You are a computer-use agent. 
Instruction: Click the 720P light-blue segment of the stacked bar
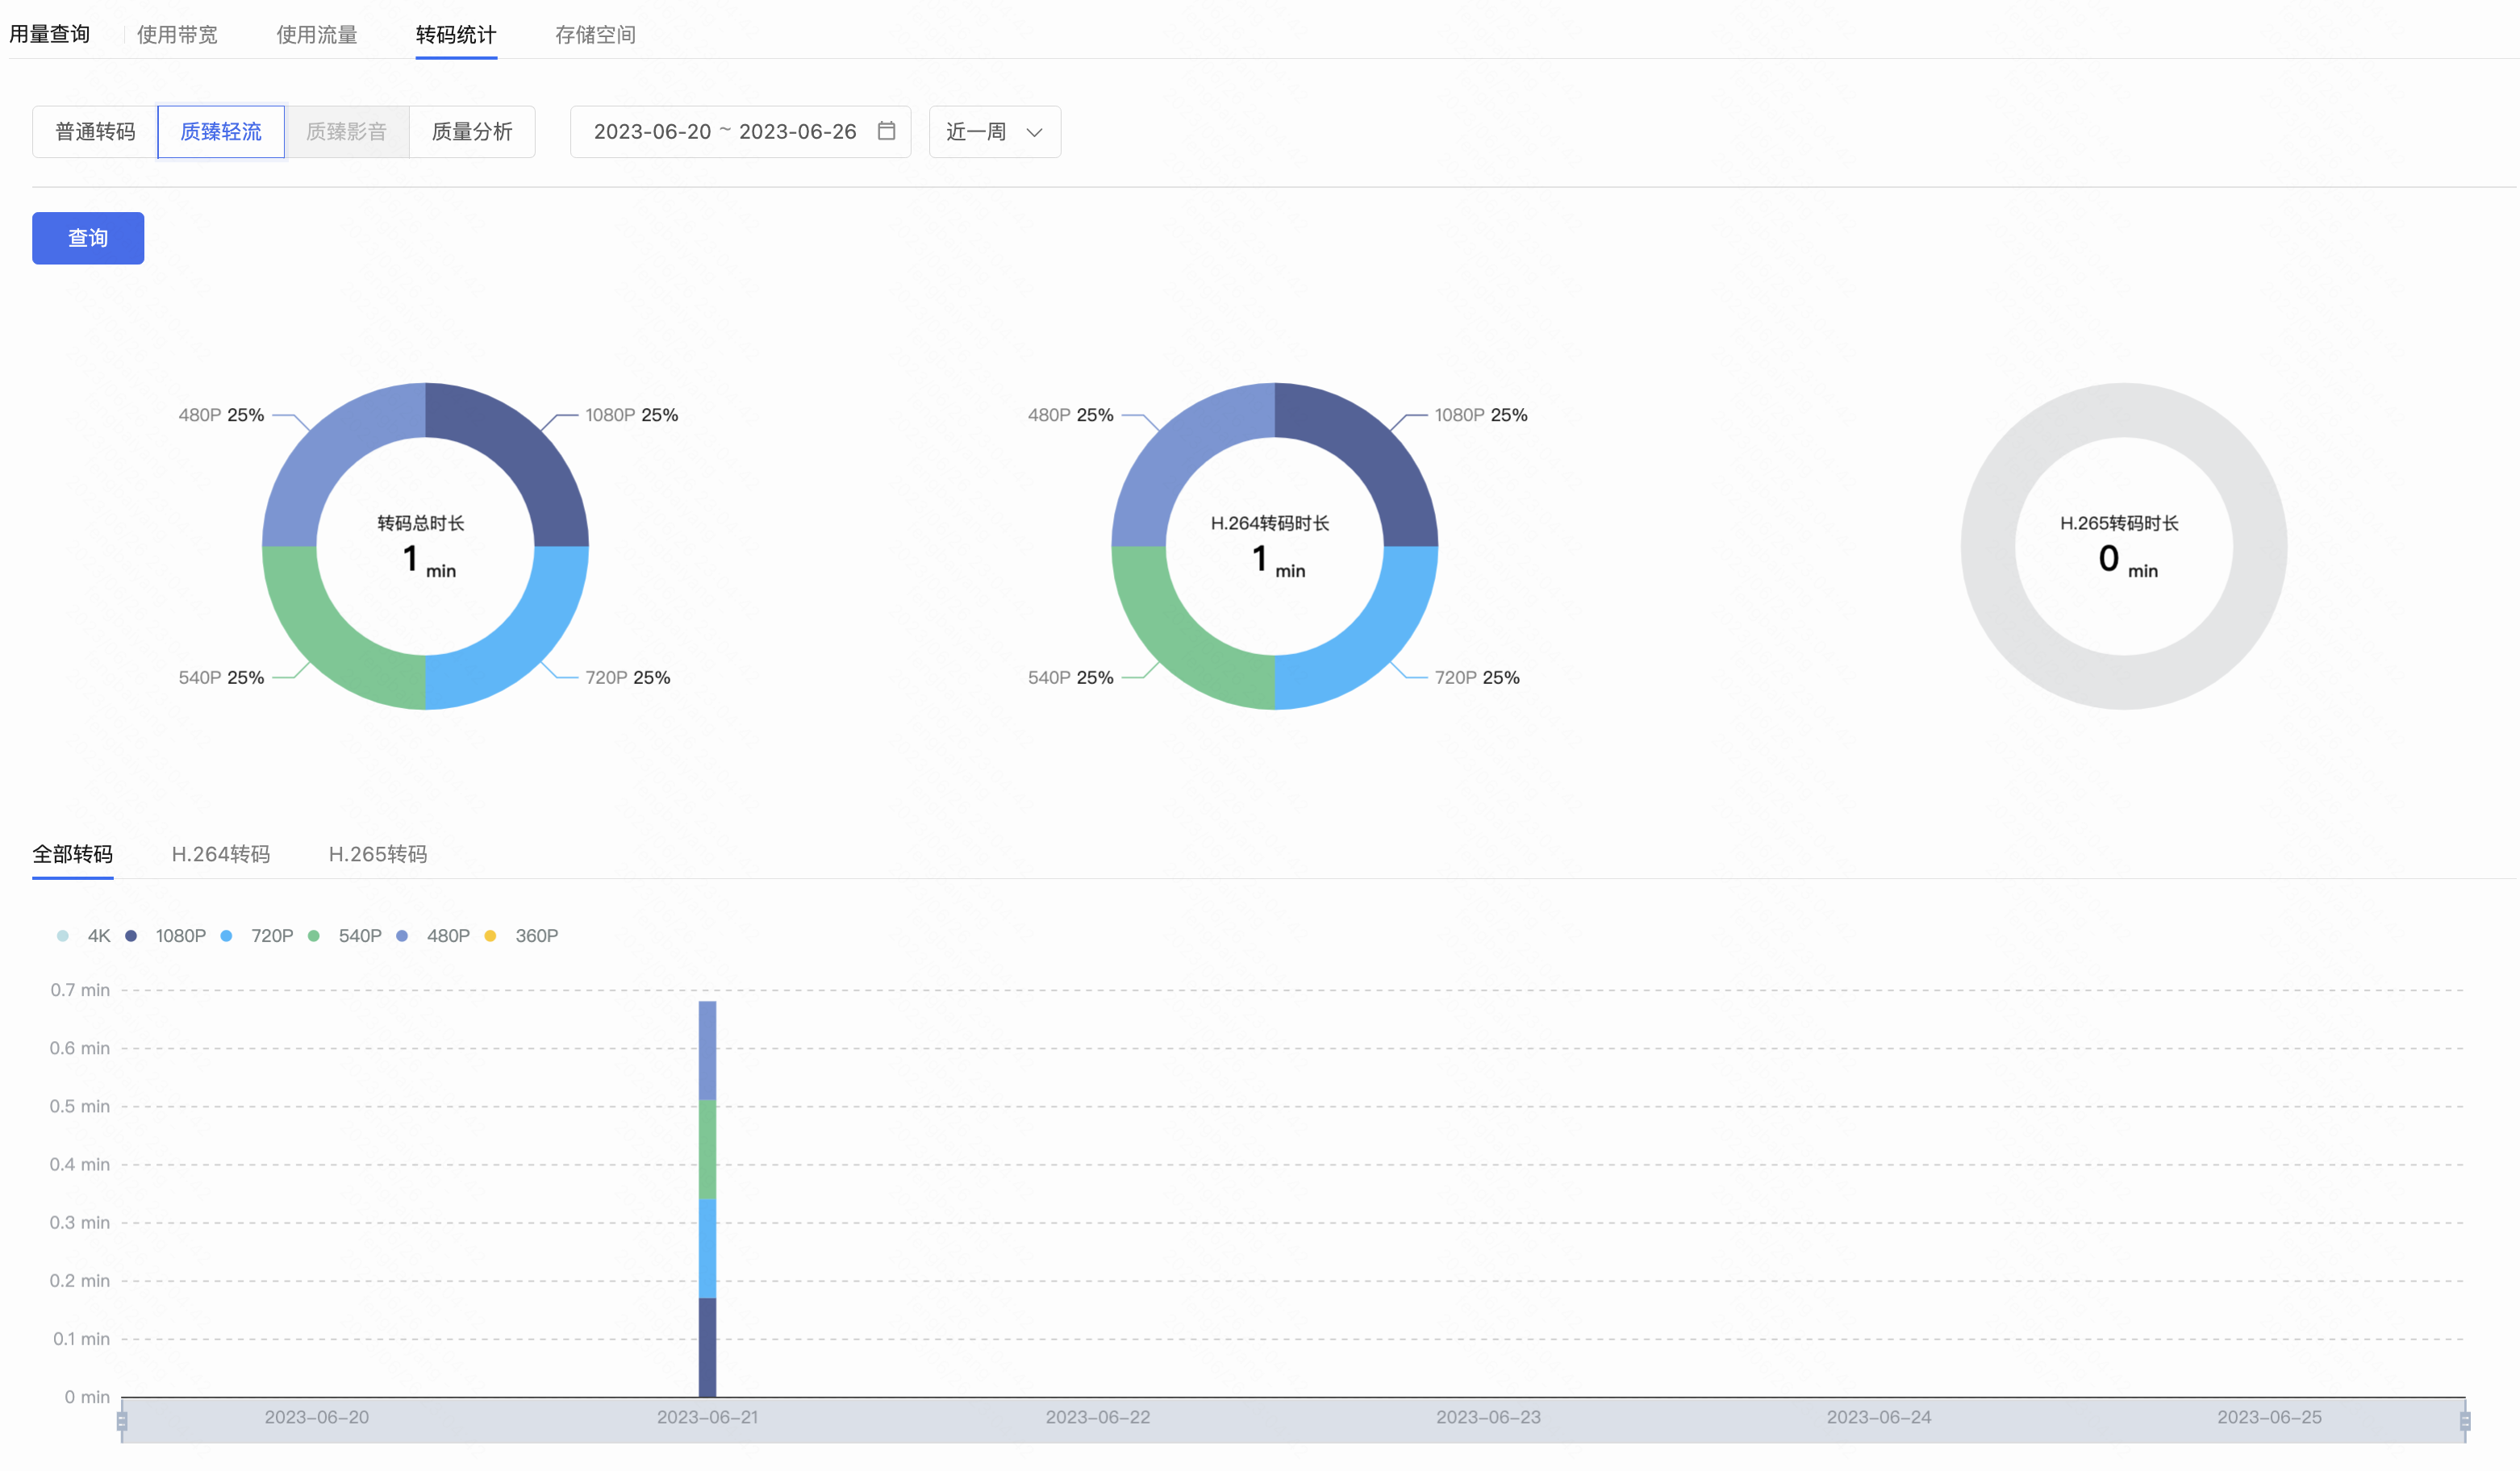pyautogui.click(x=707, y=1248)
